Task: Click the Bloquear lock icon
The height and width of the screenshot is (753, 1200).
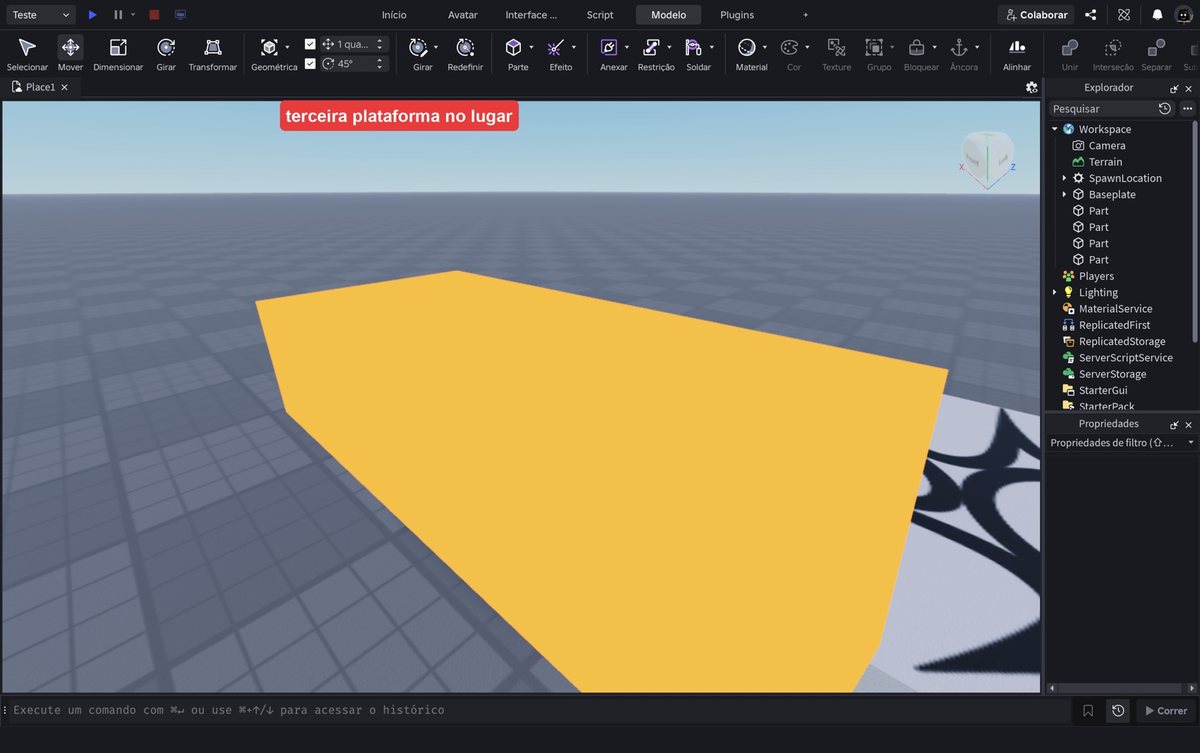Action: click(916, 47)
